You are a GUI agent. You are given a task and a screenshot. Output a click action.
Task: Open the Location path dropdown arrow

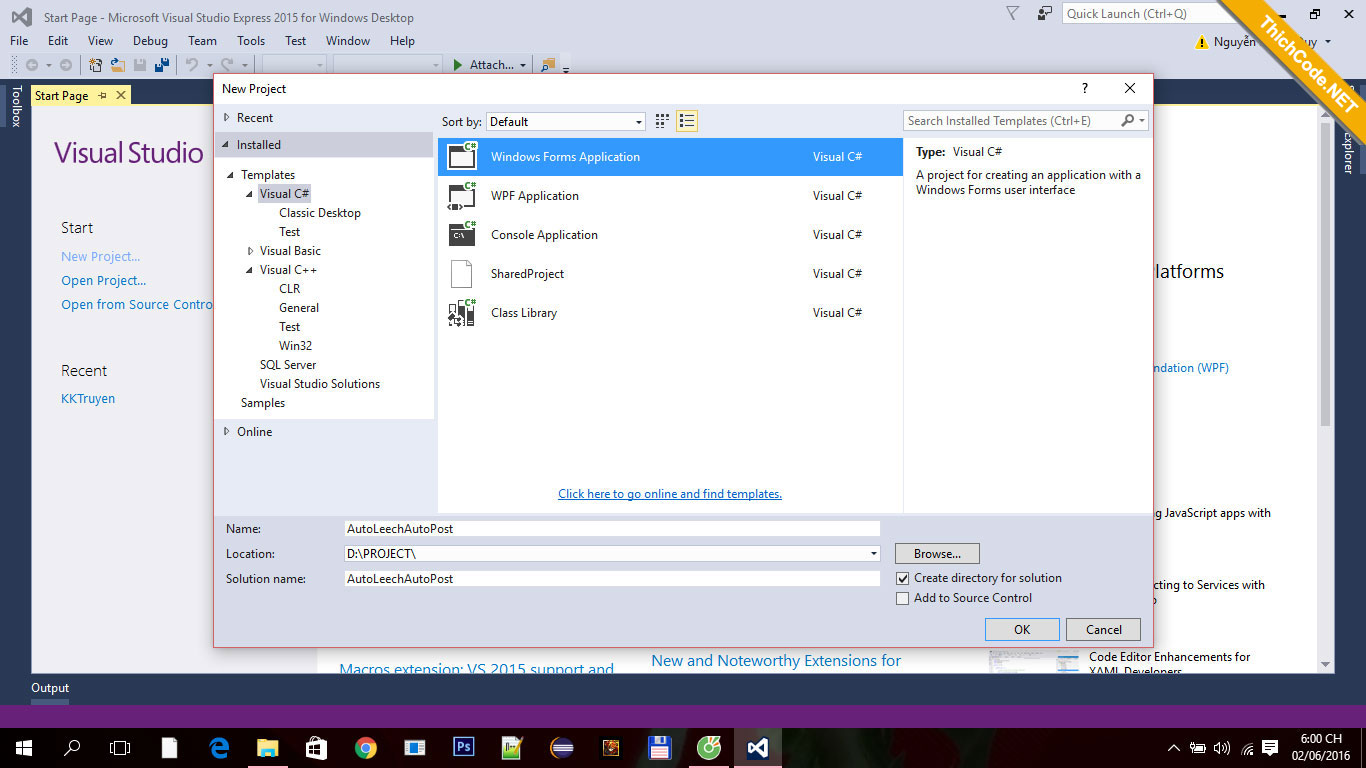(874, 553)
